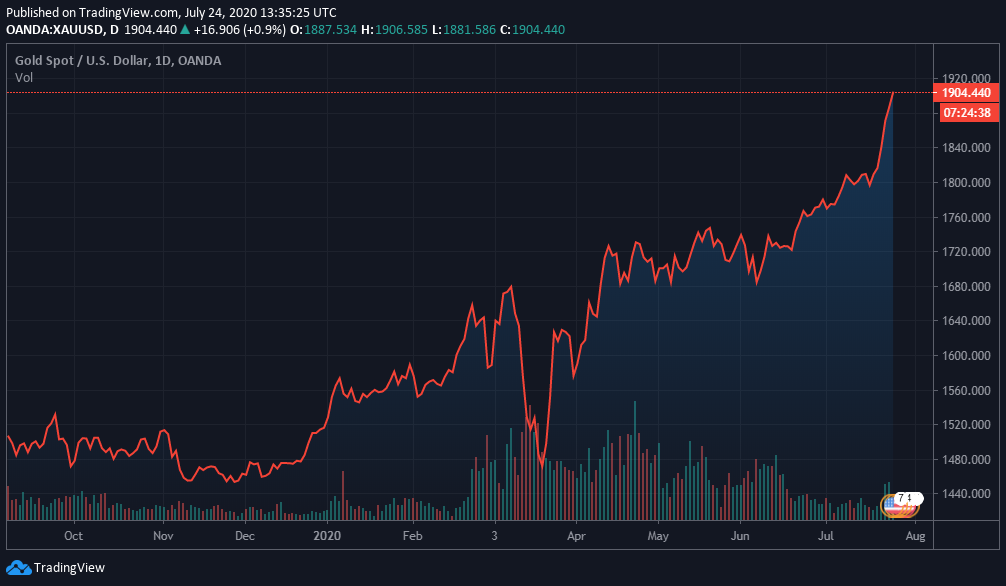The width and height of the screenshot is (1006, 586).
Task: Click the TradingView cloud logo icon
Action: point(18,567)
